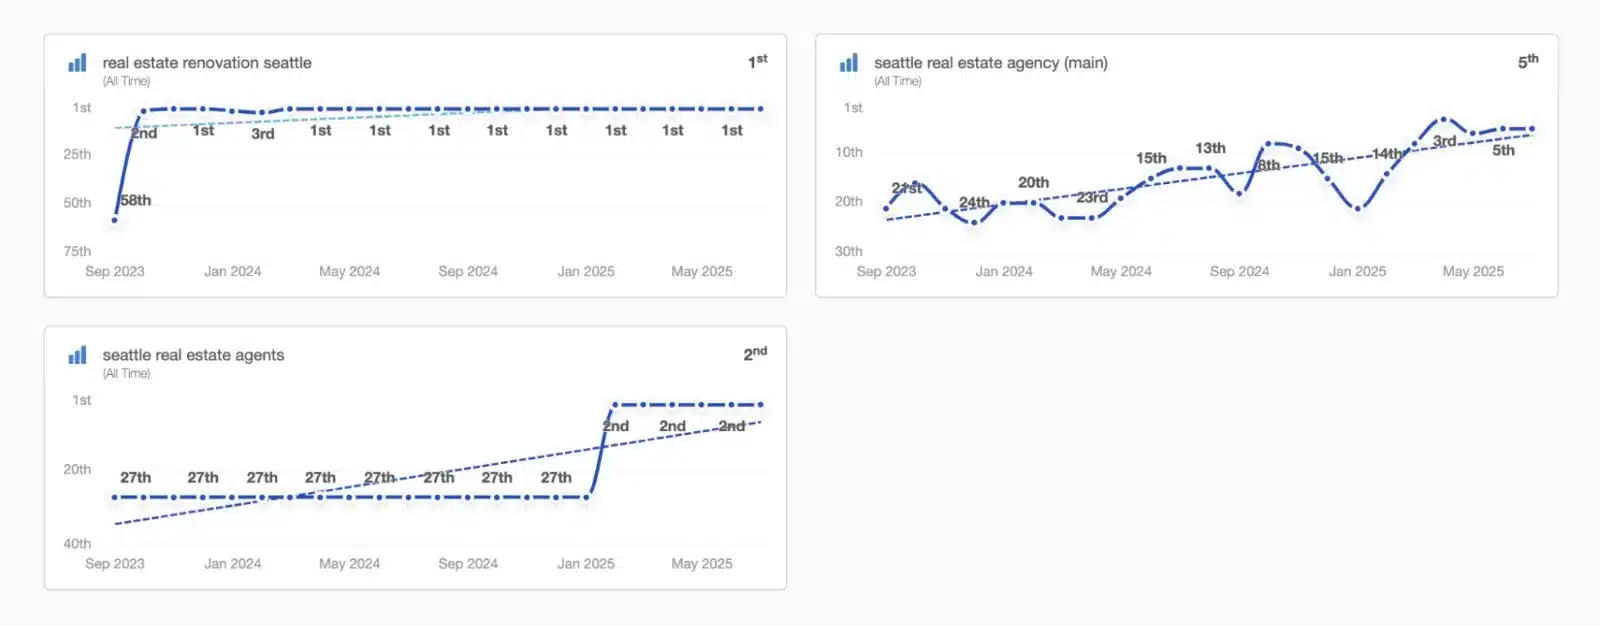This screenshot has height=626, width=1600.
Task: Click bar chart icon beside "seattle real estate agents"
Action: (x=77, y=356)
